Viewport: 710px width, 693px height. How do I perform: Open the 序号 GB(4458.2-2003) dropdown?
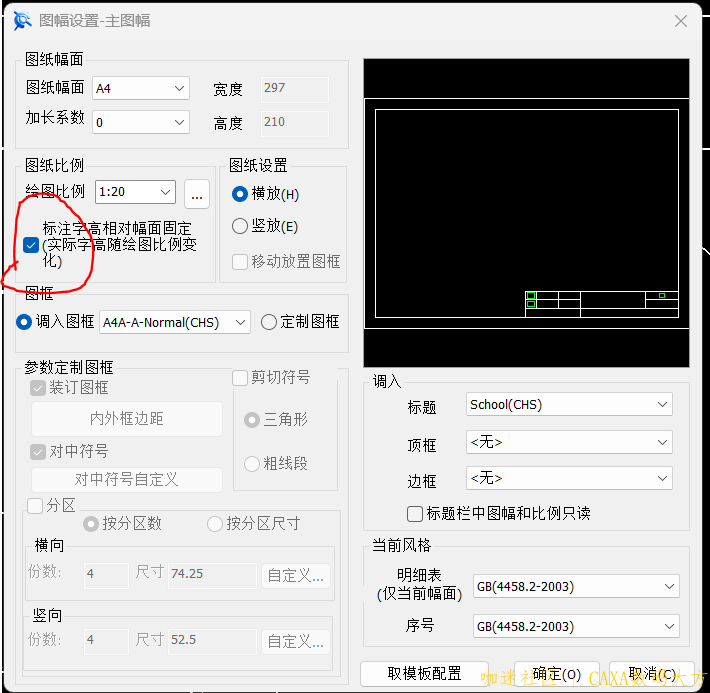(576, 626)
